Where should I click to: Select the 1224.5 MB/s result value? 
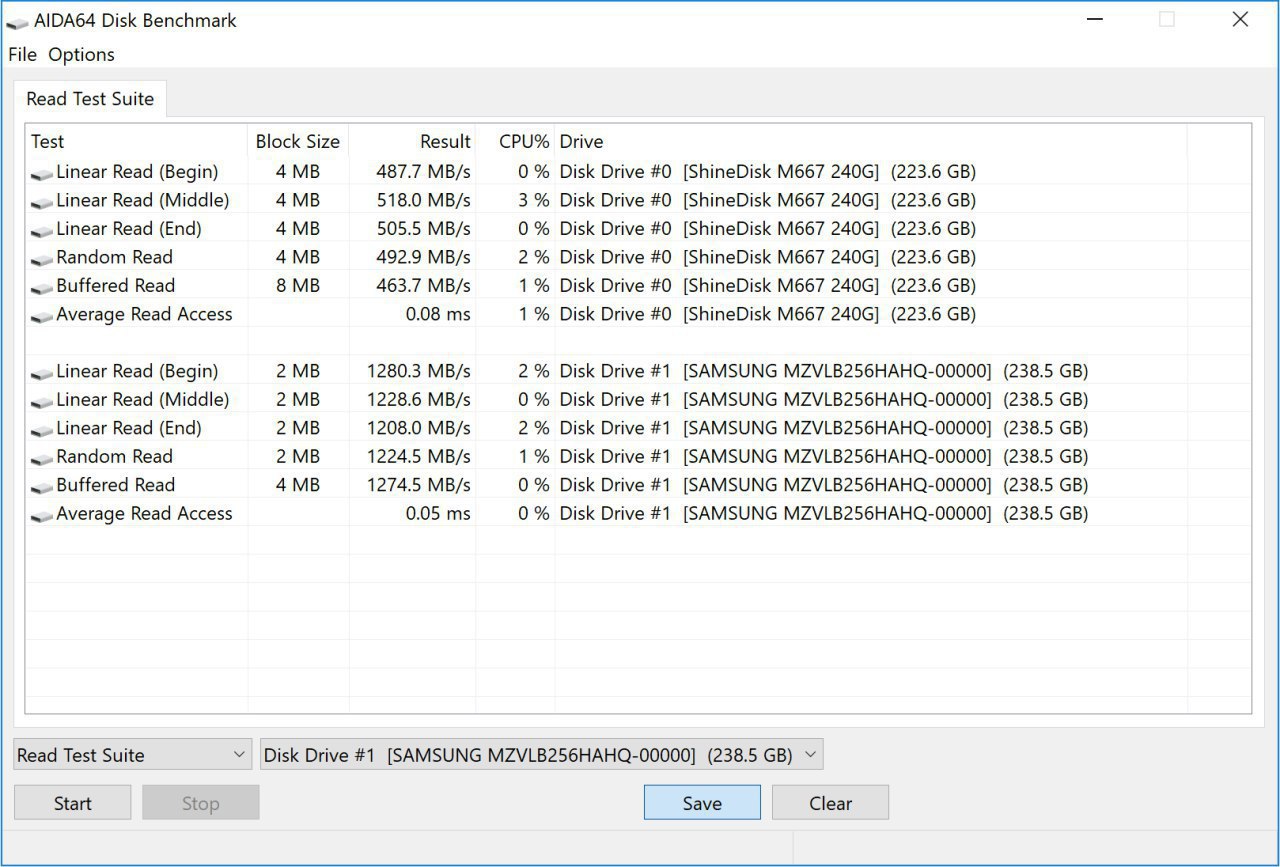click(418, 456)
